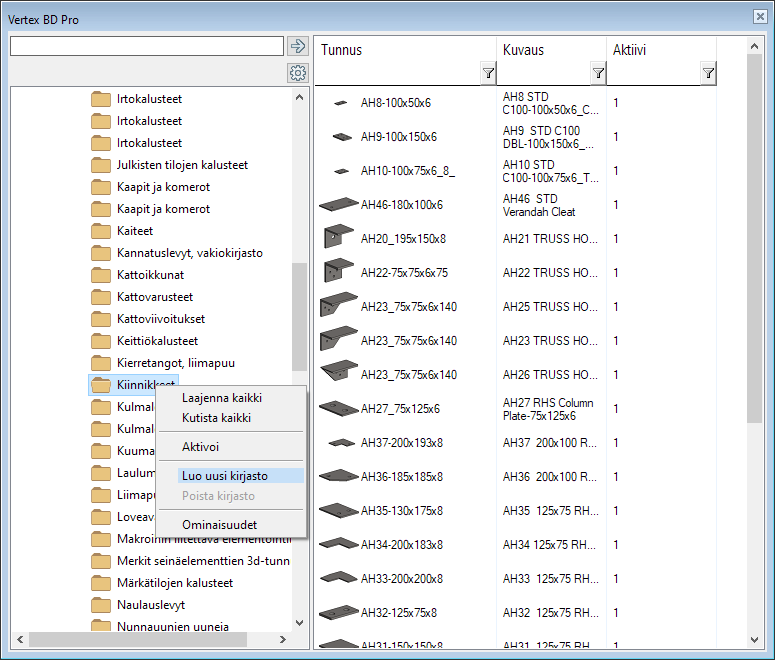Screen dimensions: 775x660
Task: Click the Kattoikkunat folder icon
Action: pyautogui.click(x=100, y=275)
